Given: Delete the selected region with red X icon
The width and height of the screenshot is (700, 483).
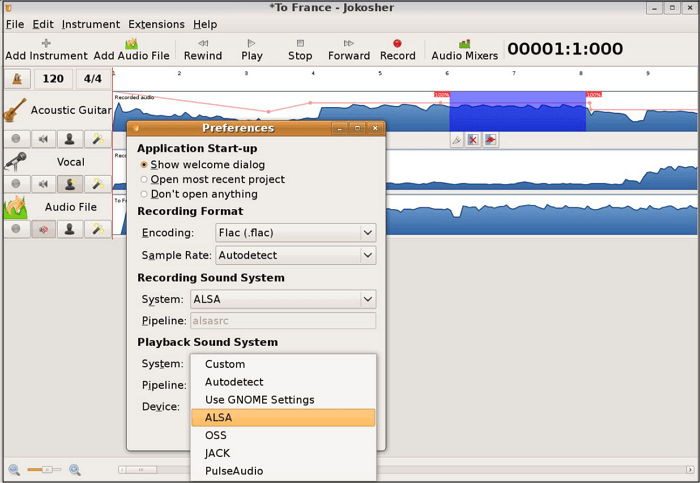Looking at the screenshot, I should [473, 140].
